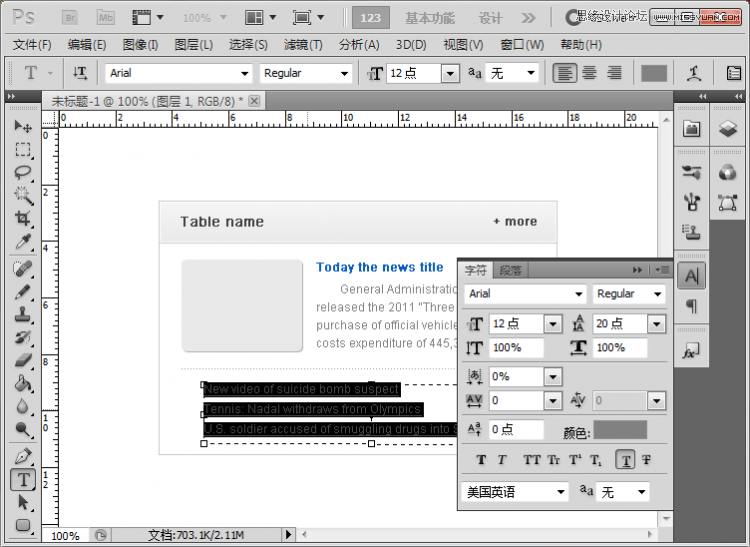The width and height of the screenshot is (750, 547).
Task: Select the Pen tool
Action: pos(23,456)
